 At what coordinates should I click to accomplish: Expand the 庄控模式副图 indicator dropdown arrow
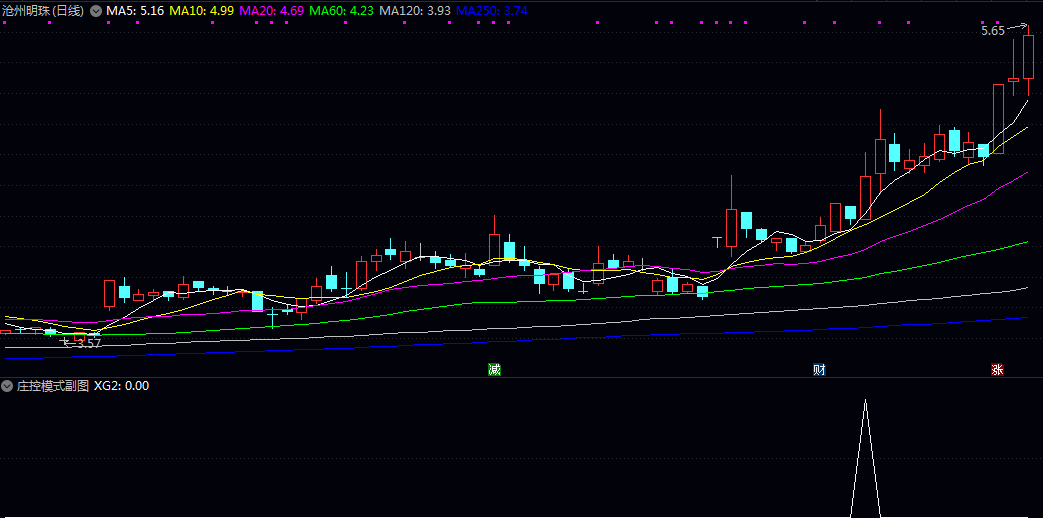click(x=7, y=385)
